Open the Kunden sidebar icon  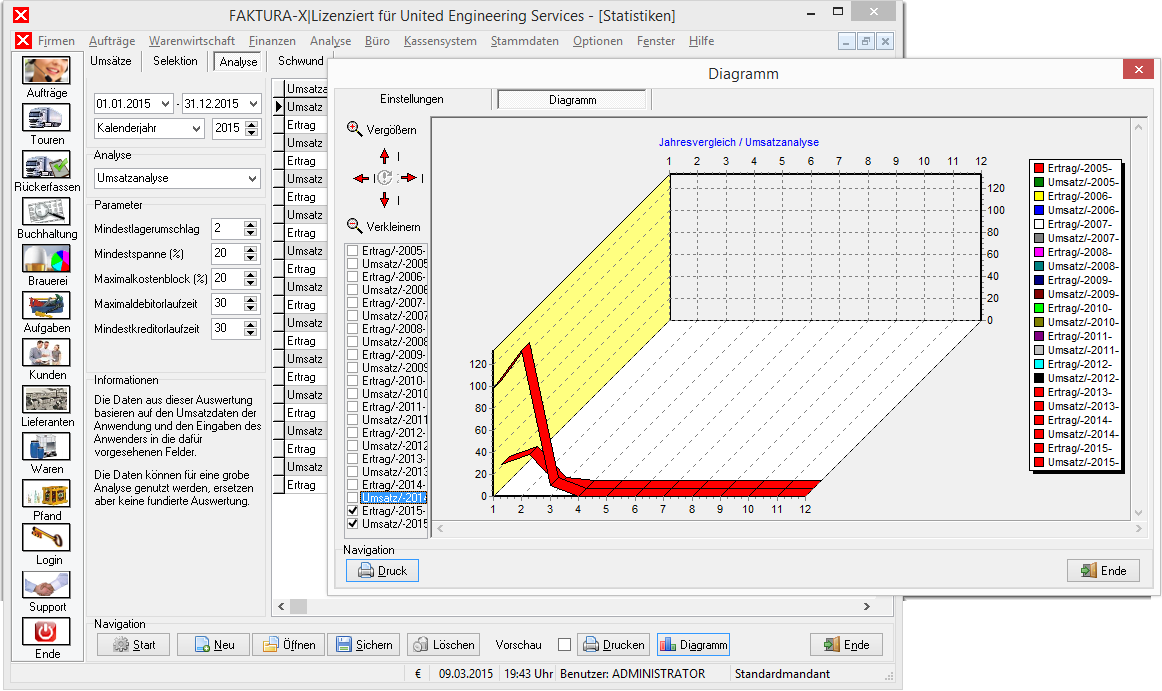point(46,352)
